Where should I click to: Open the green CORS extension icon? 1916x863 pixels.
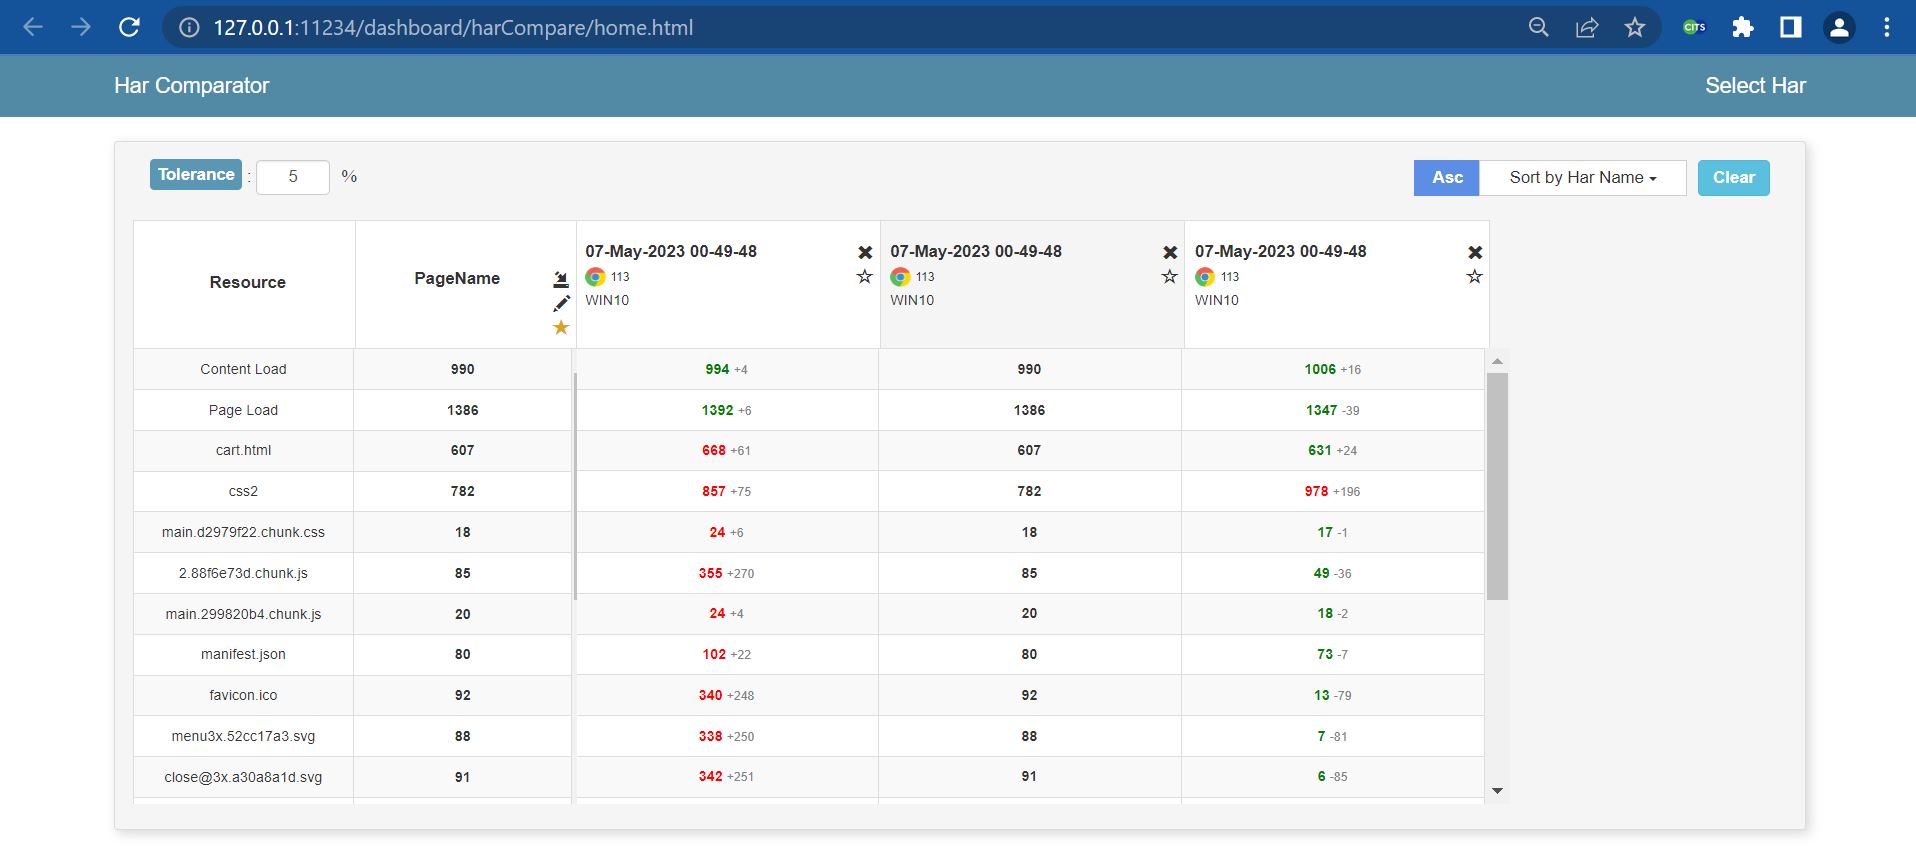(1694, 27)
